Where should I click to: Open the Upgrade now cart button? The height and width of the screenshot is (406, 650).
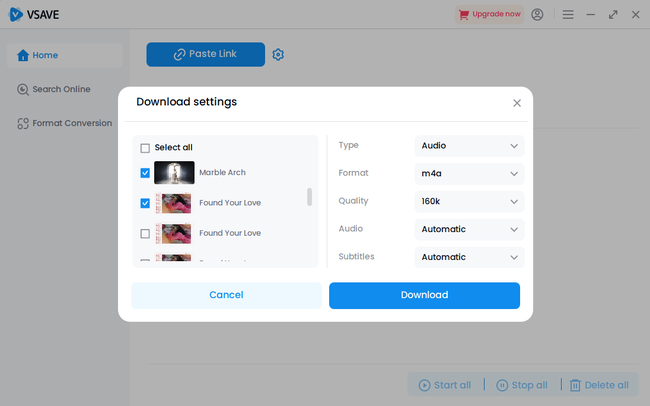(490, 15)
